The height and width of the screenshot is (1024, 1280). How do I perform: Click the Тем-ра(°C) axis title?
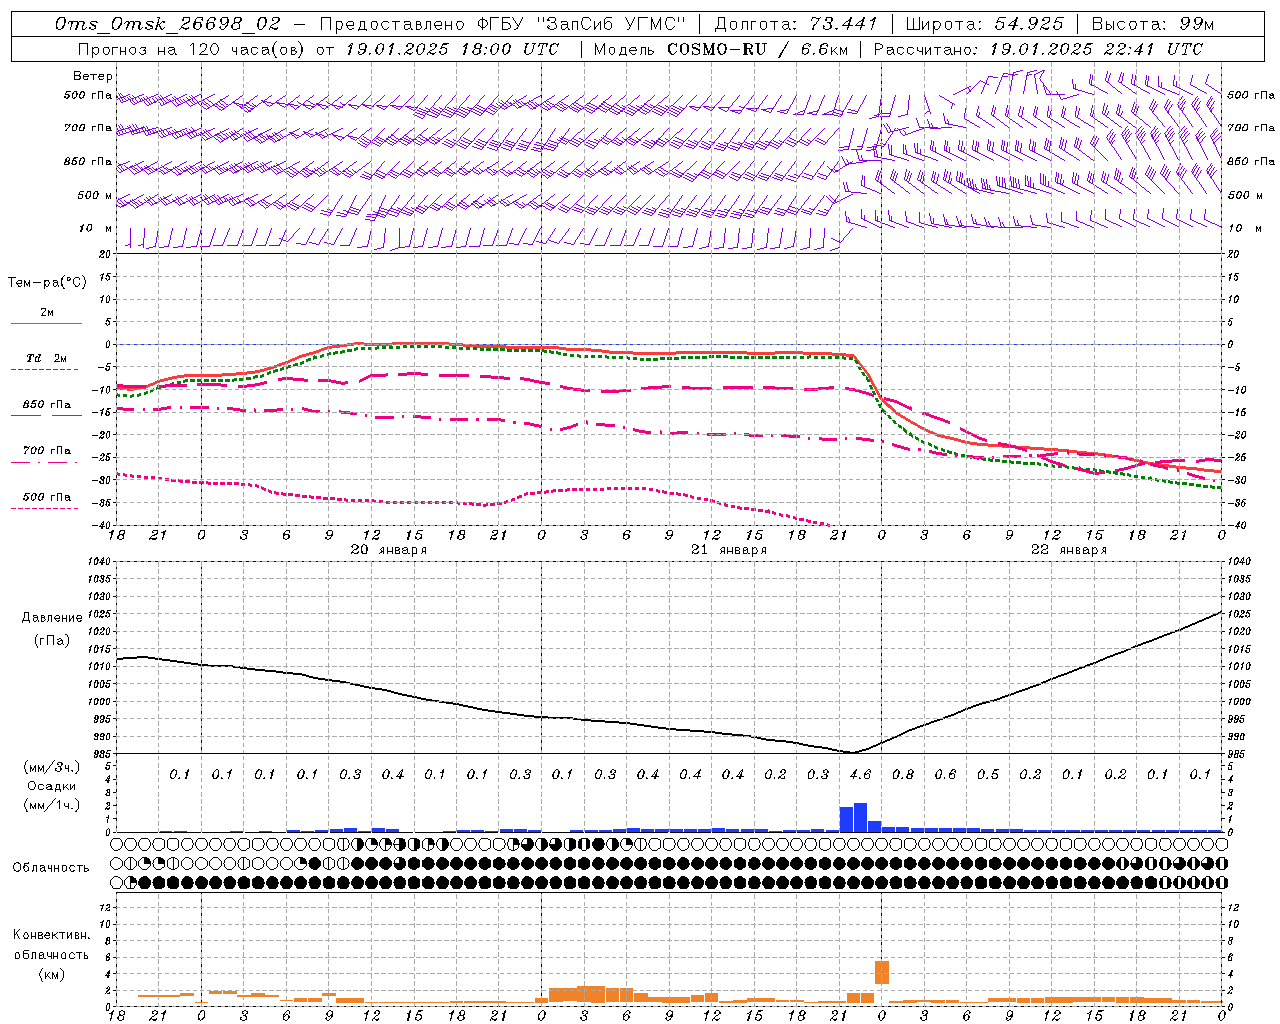pos(47,283)
